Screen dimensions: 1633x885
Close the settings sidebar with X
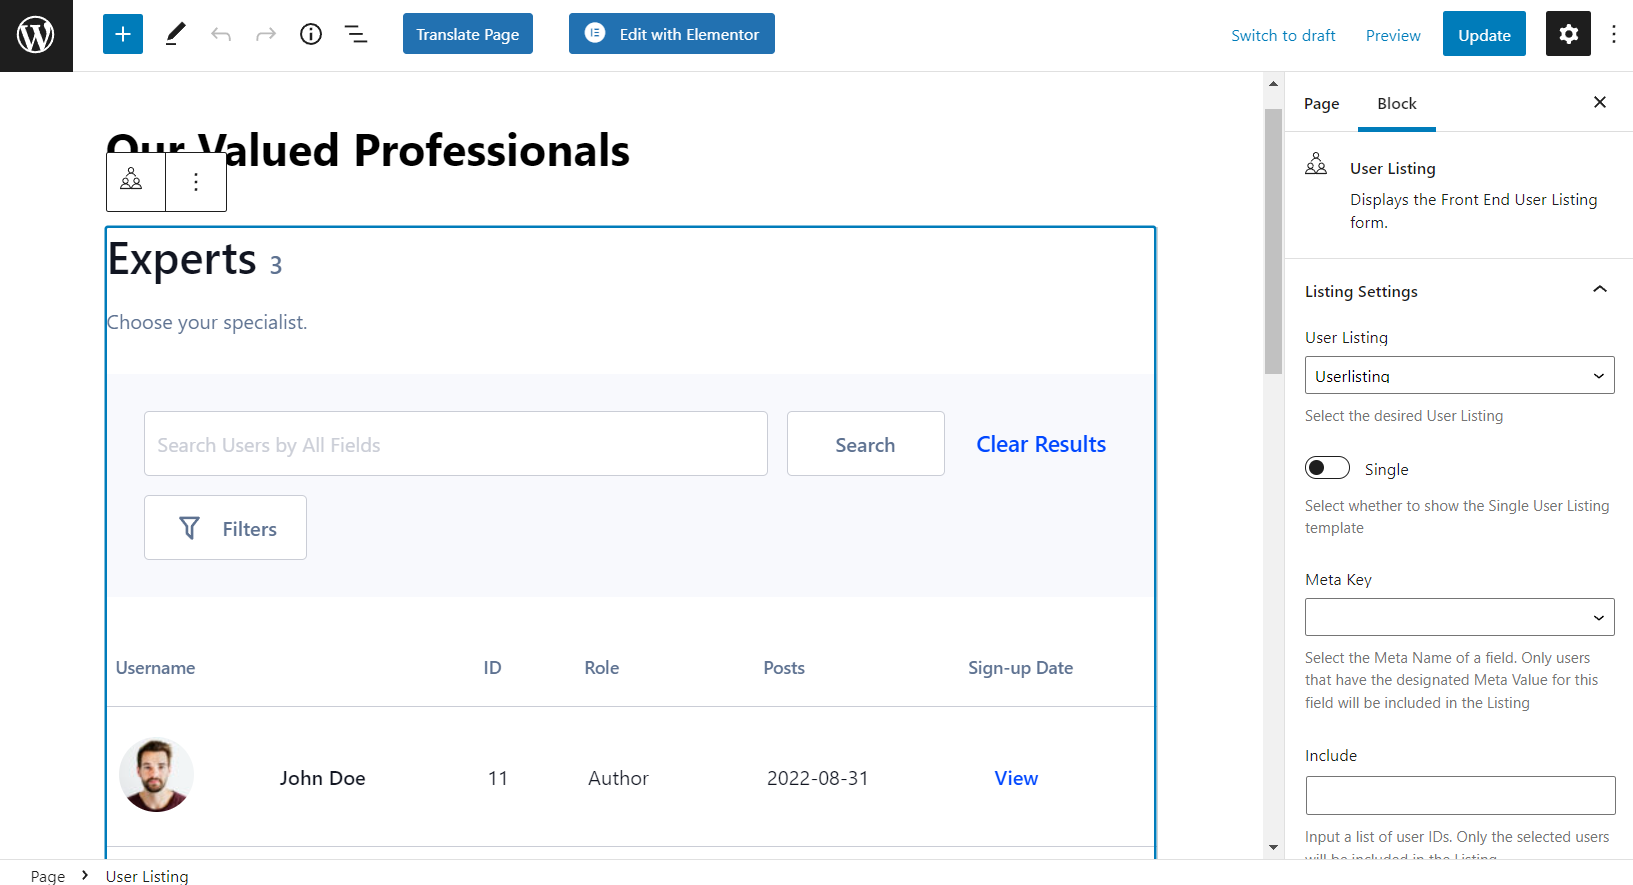point(1600,102)
